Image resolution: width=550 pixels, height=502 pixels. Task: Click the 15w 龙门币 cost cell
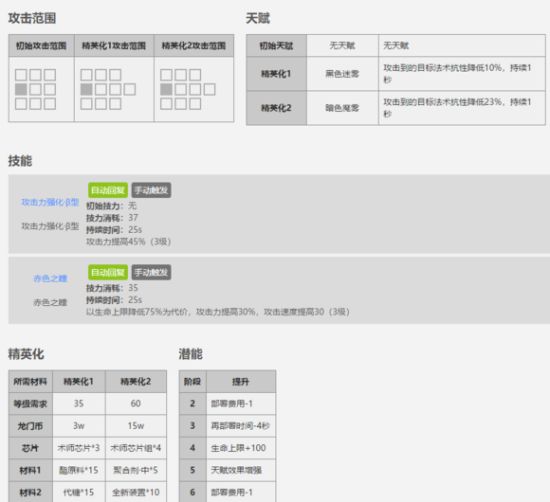(x=136, y=426)
